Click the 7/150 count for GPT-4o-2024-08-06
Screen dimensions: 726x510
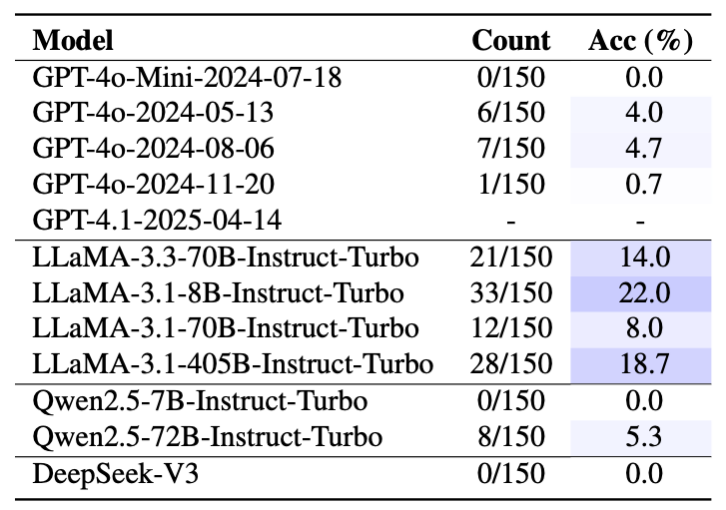pyautogui.click(x=511, y=149)
